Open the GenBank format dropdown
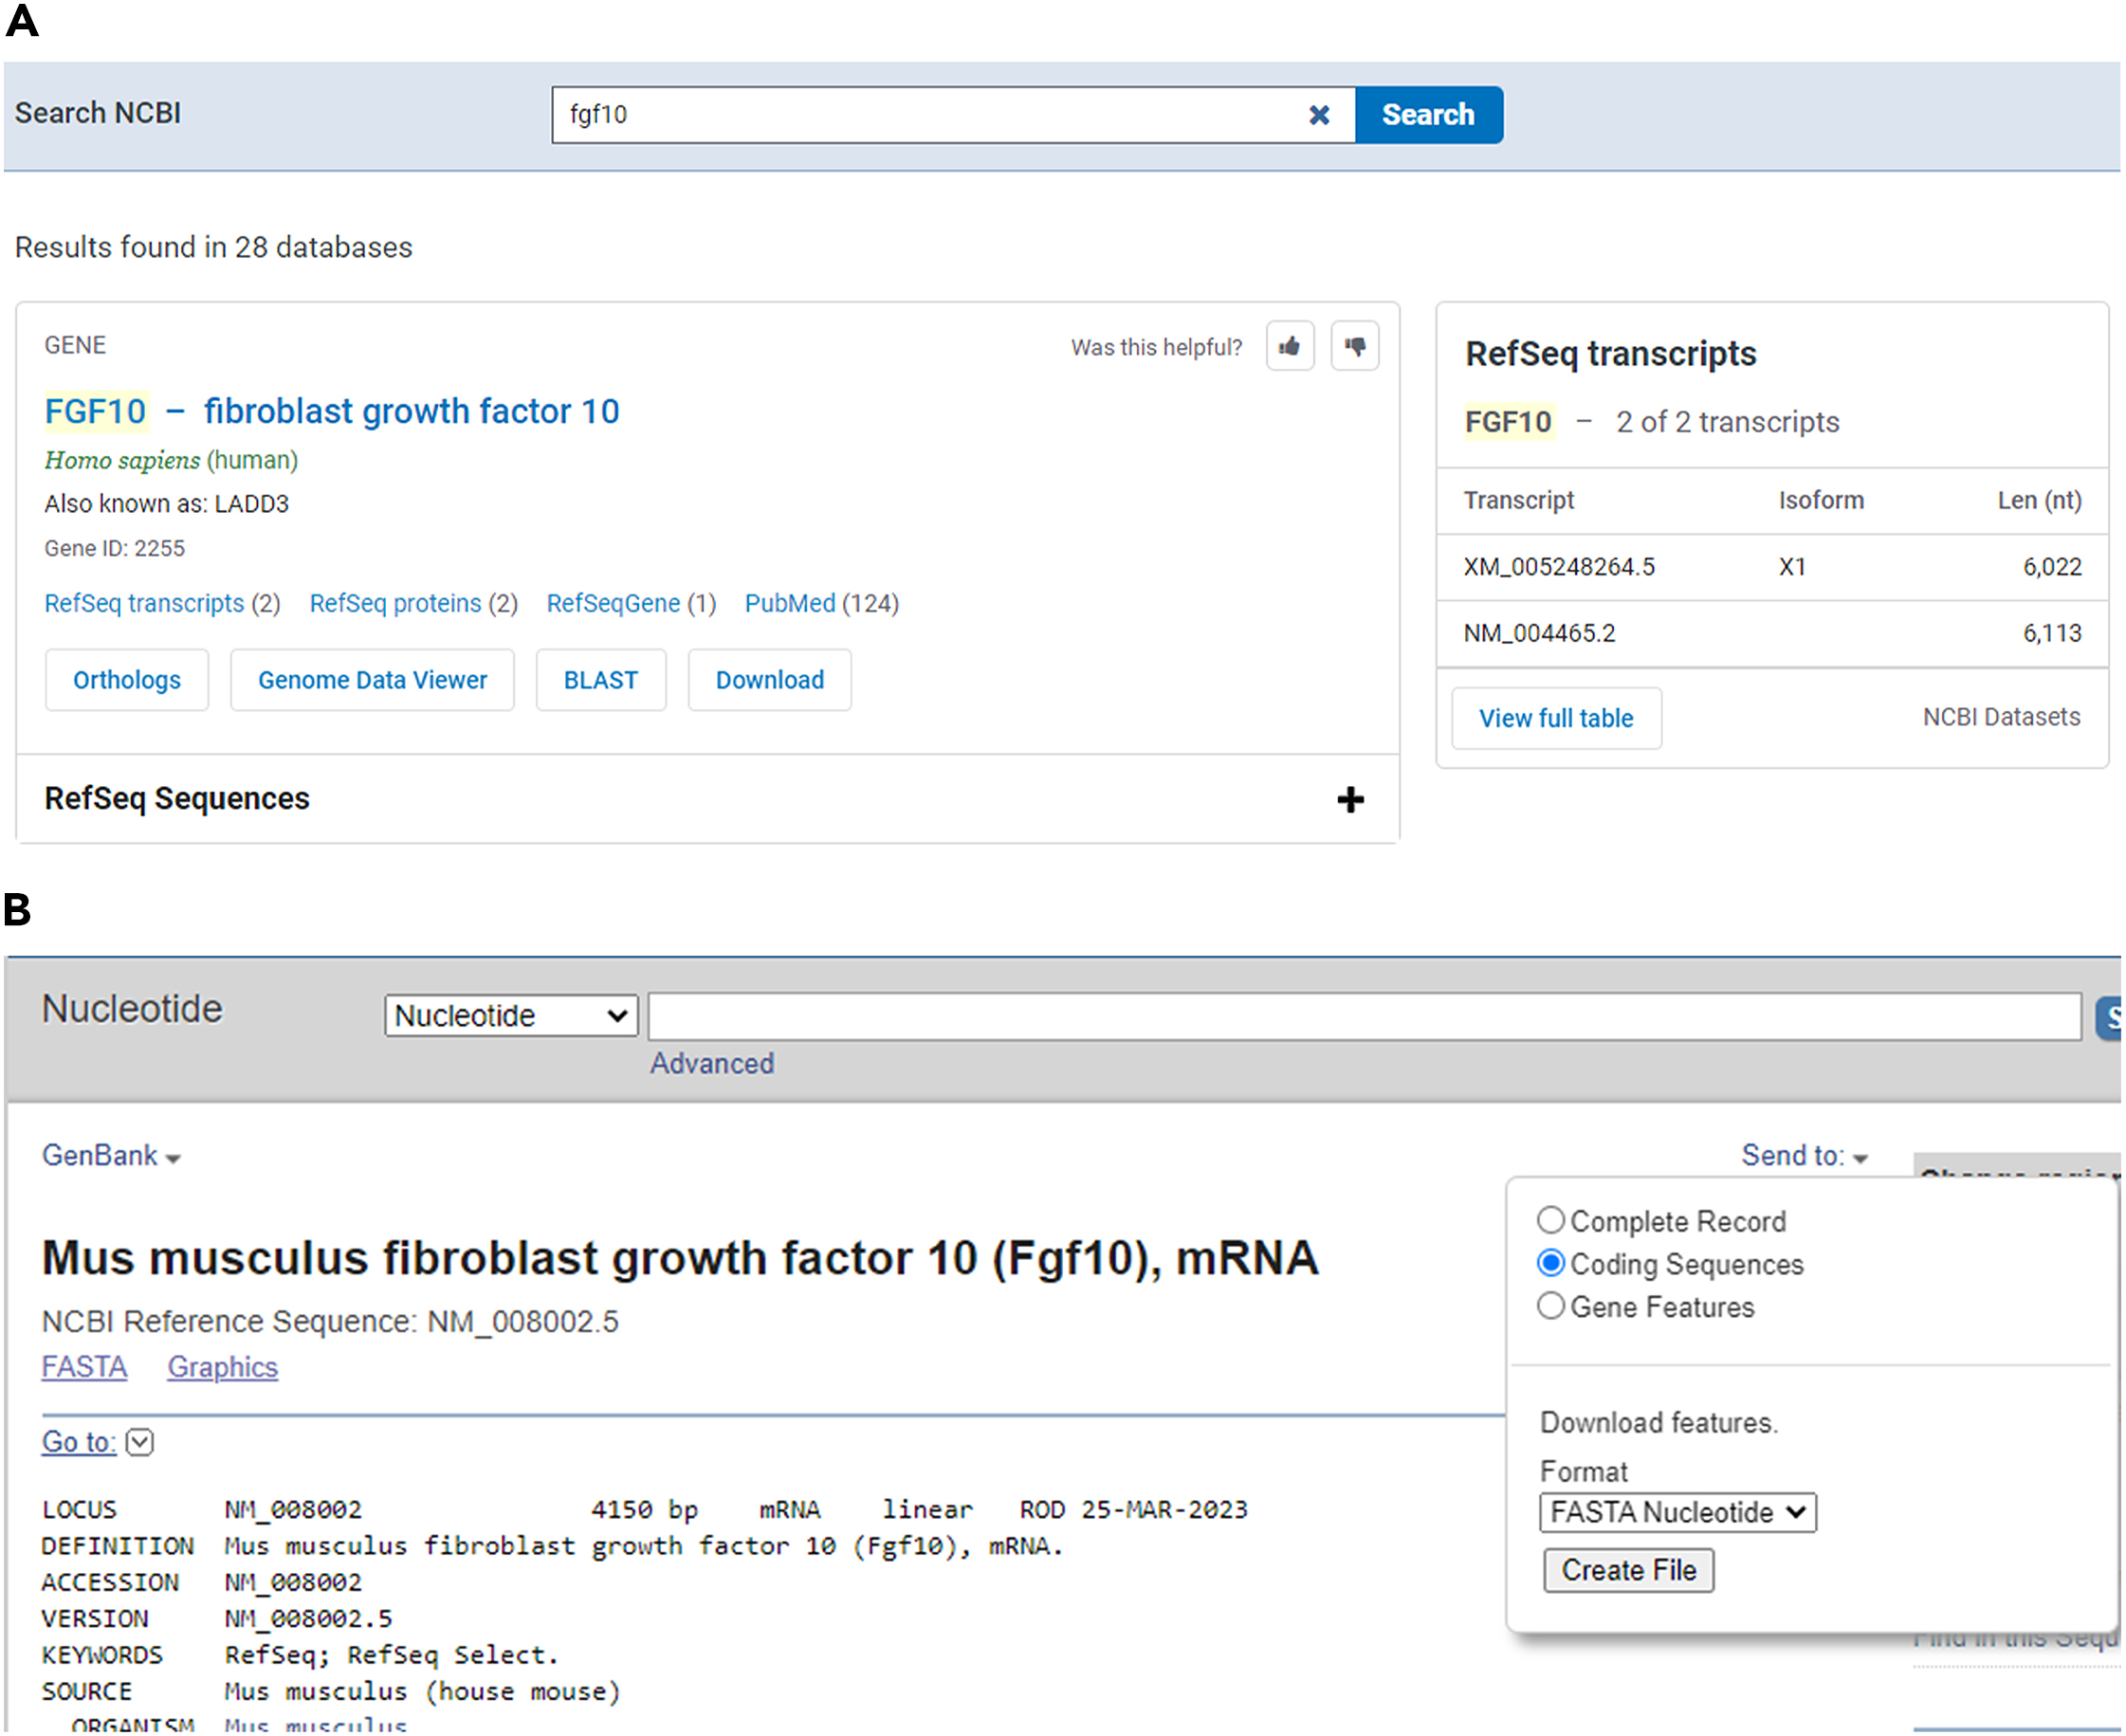The height and width of the screenshot is (1736, 2126). (x=111, y=1156)
